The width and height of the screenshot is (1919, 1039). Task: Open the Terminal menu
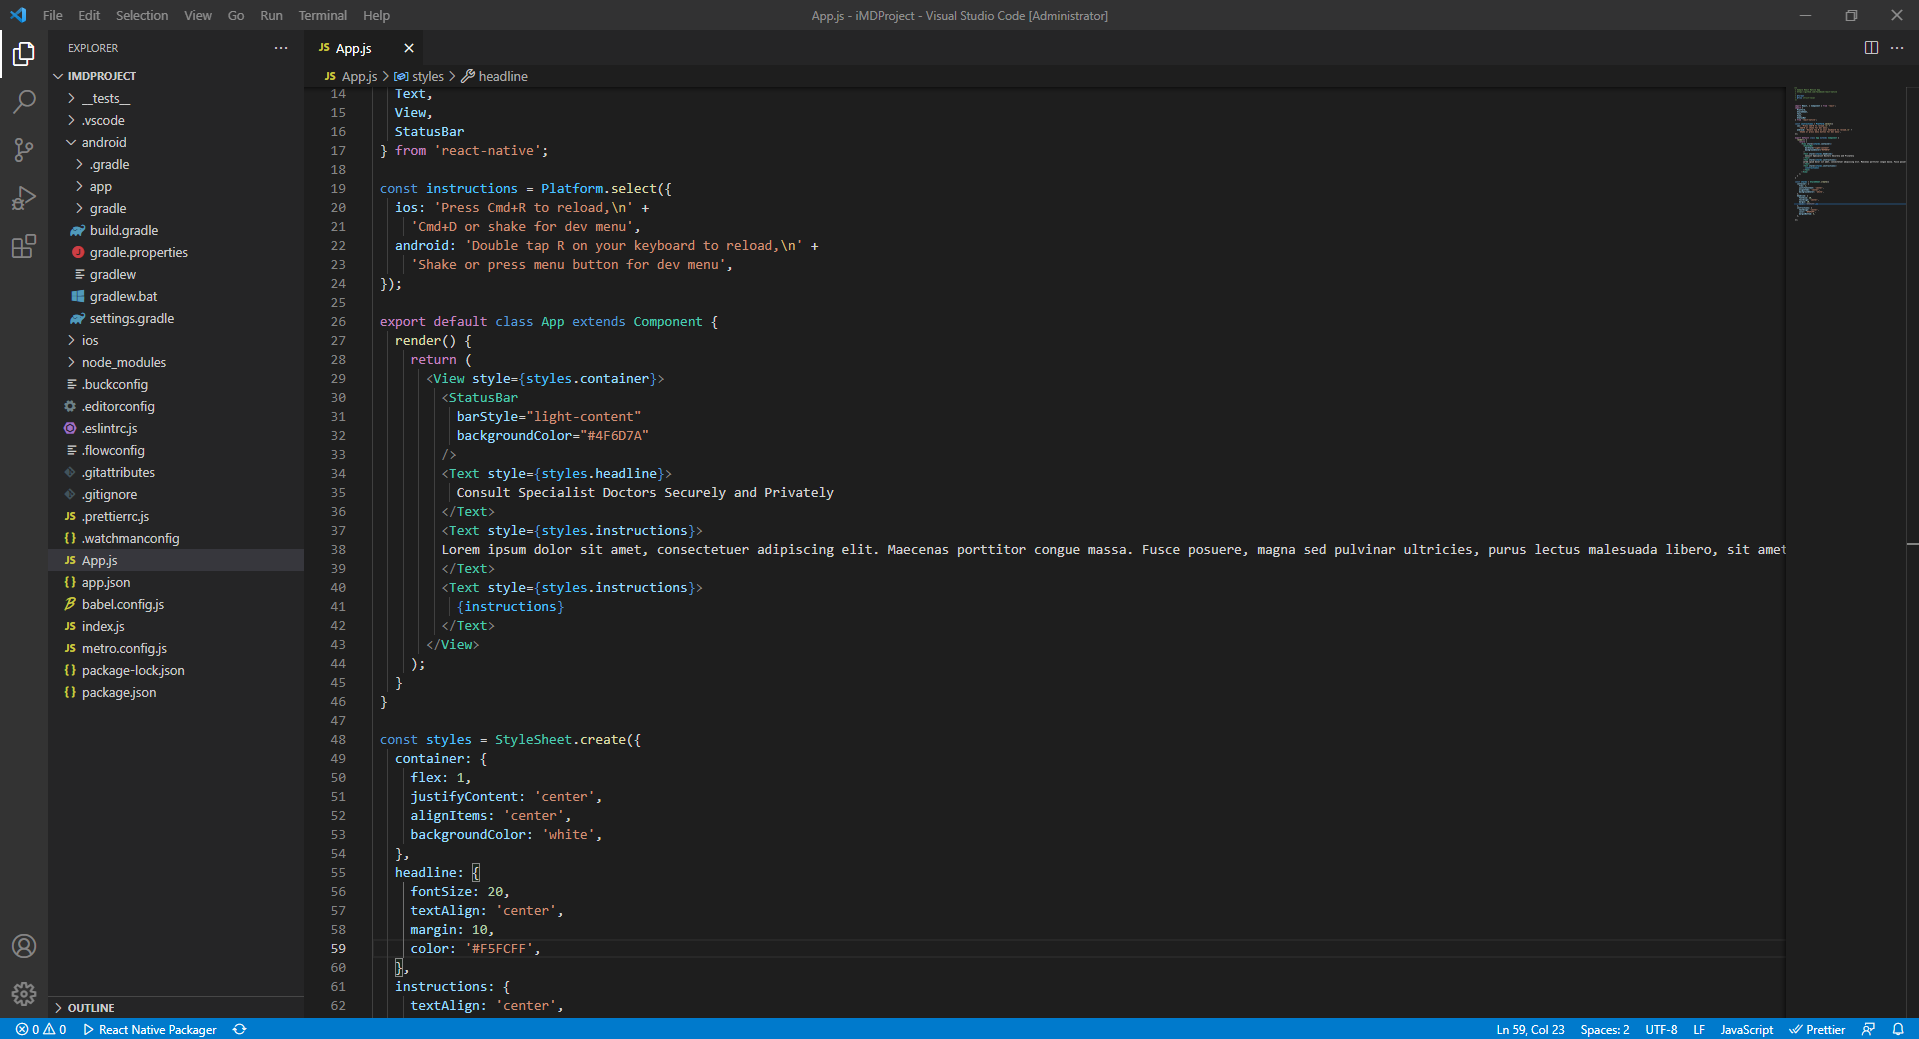pyautogui.click(x=322, y=15)
